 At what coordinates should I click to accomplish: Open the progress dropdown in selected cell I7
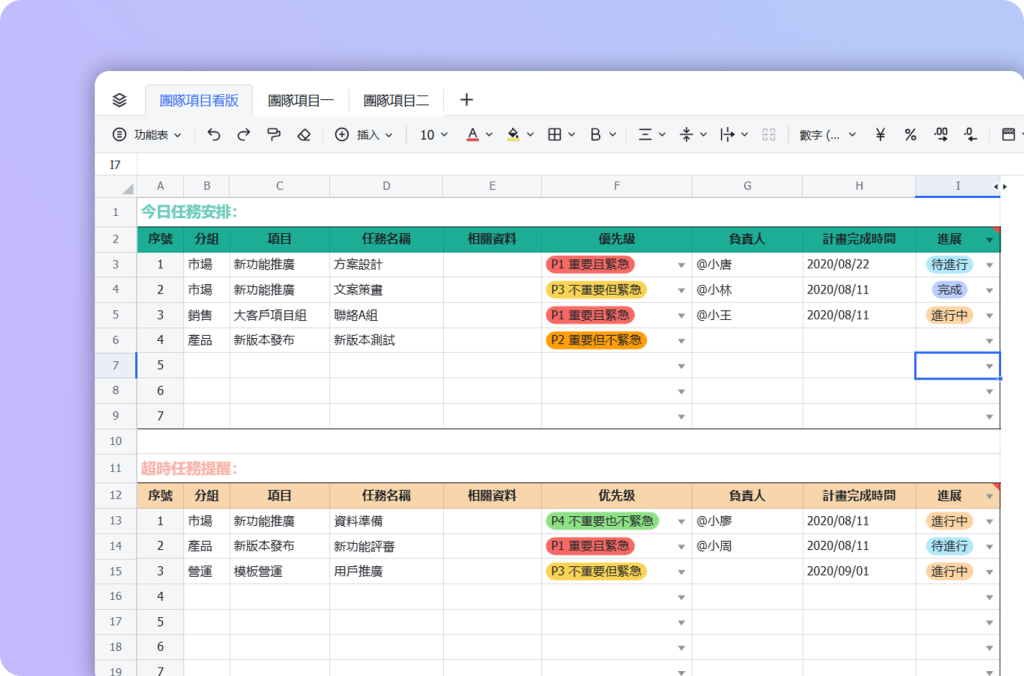pos(989,366)
